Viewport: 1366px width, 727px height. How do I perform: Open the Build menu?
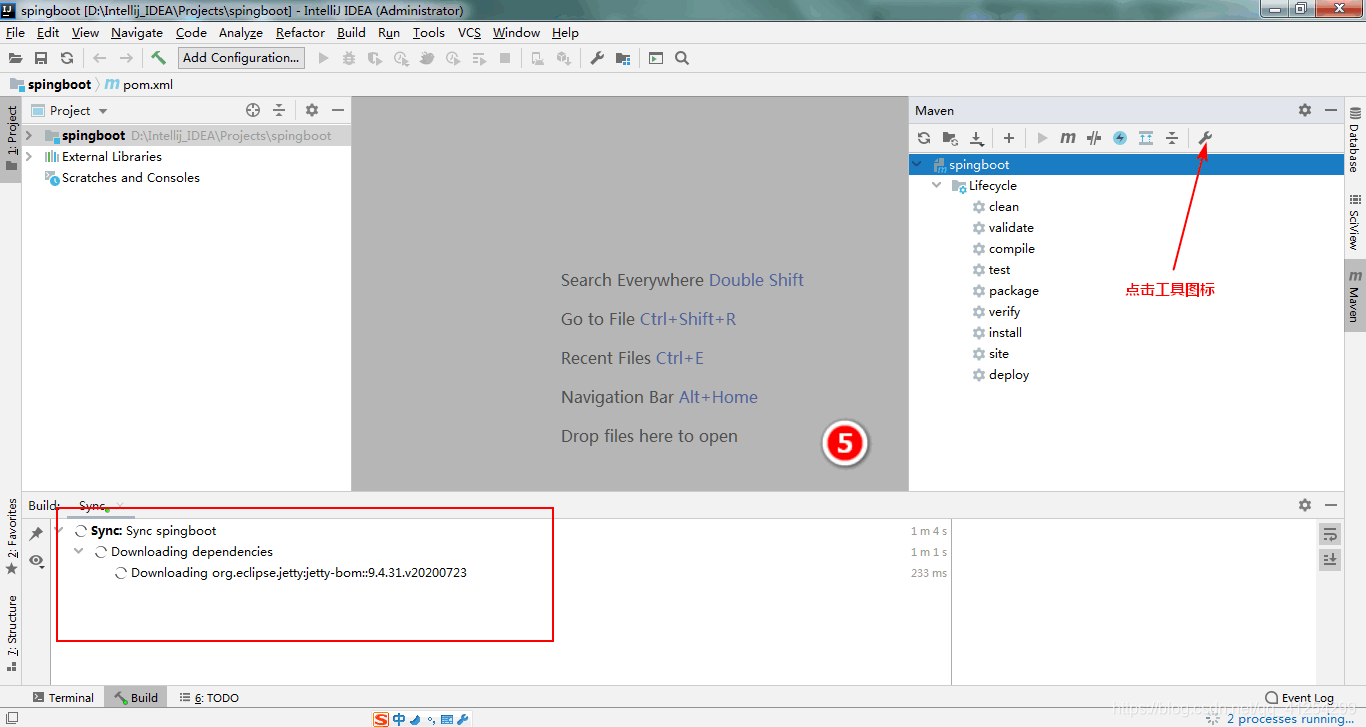351,33
